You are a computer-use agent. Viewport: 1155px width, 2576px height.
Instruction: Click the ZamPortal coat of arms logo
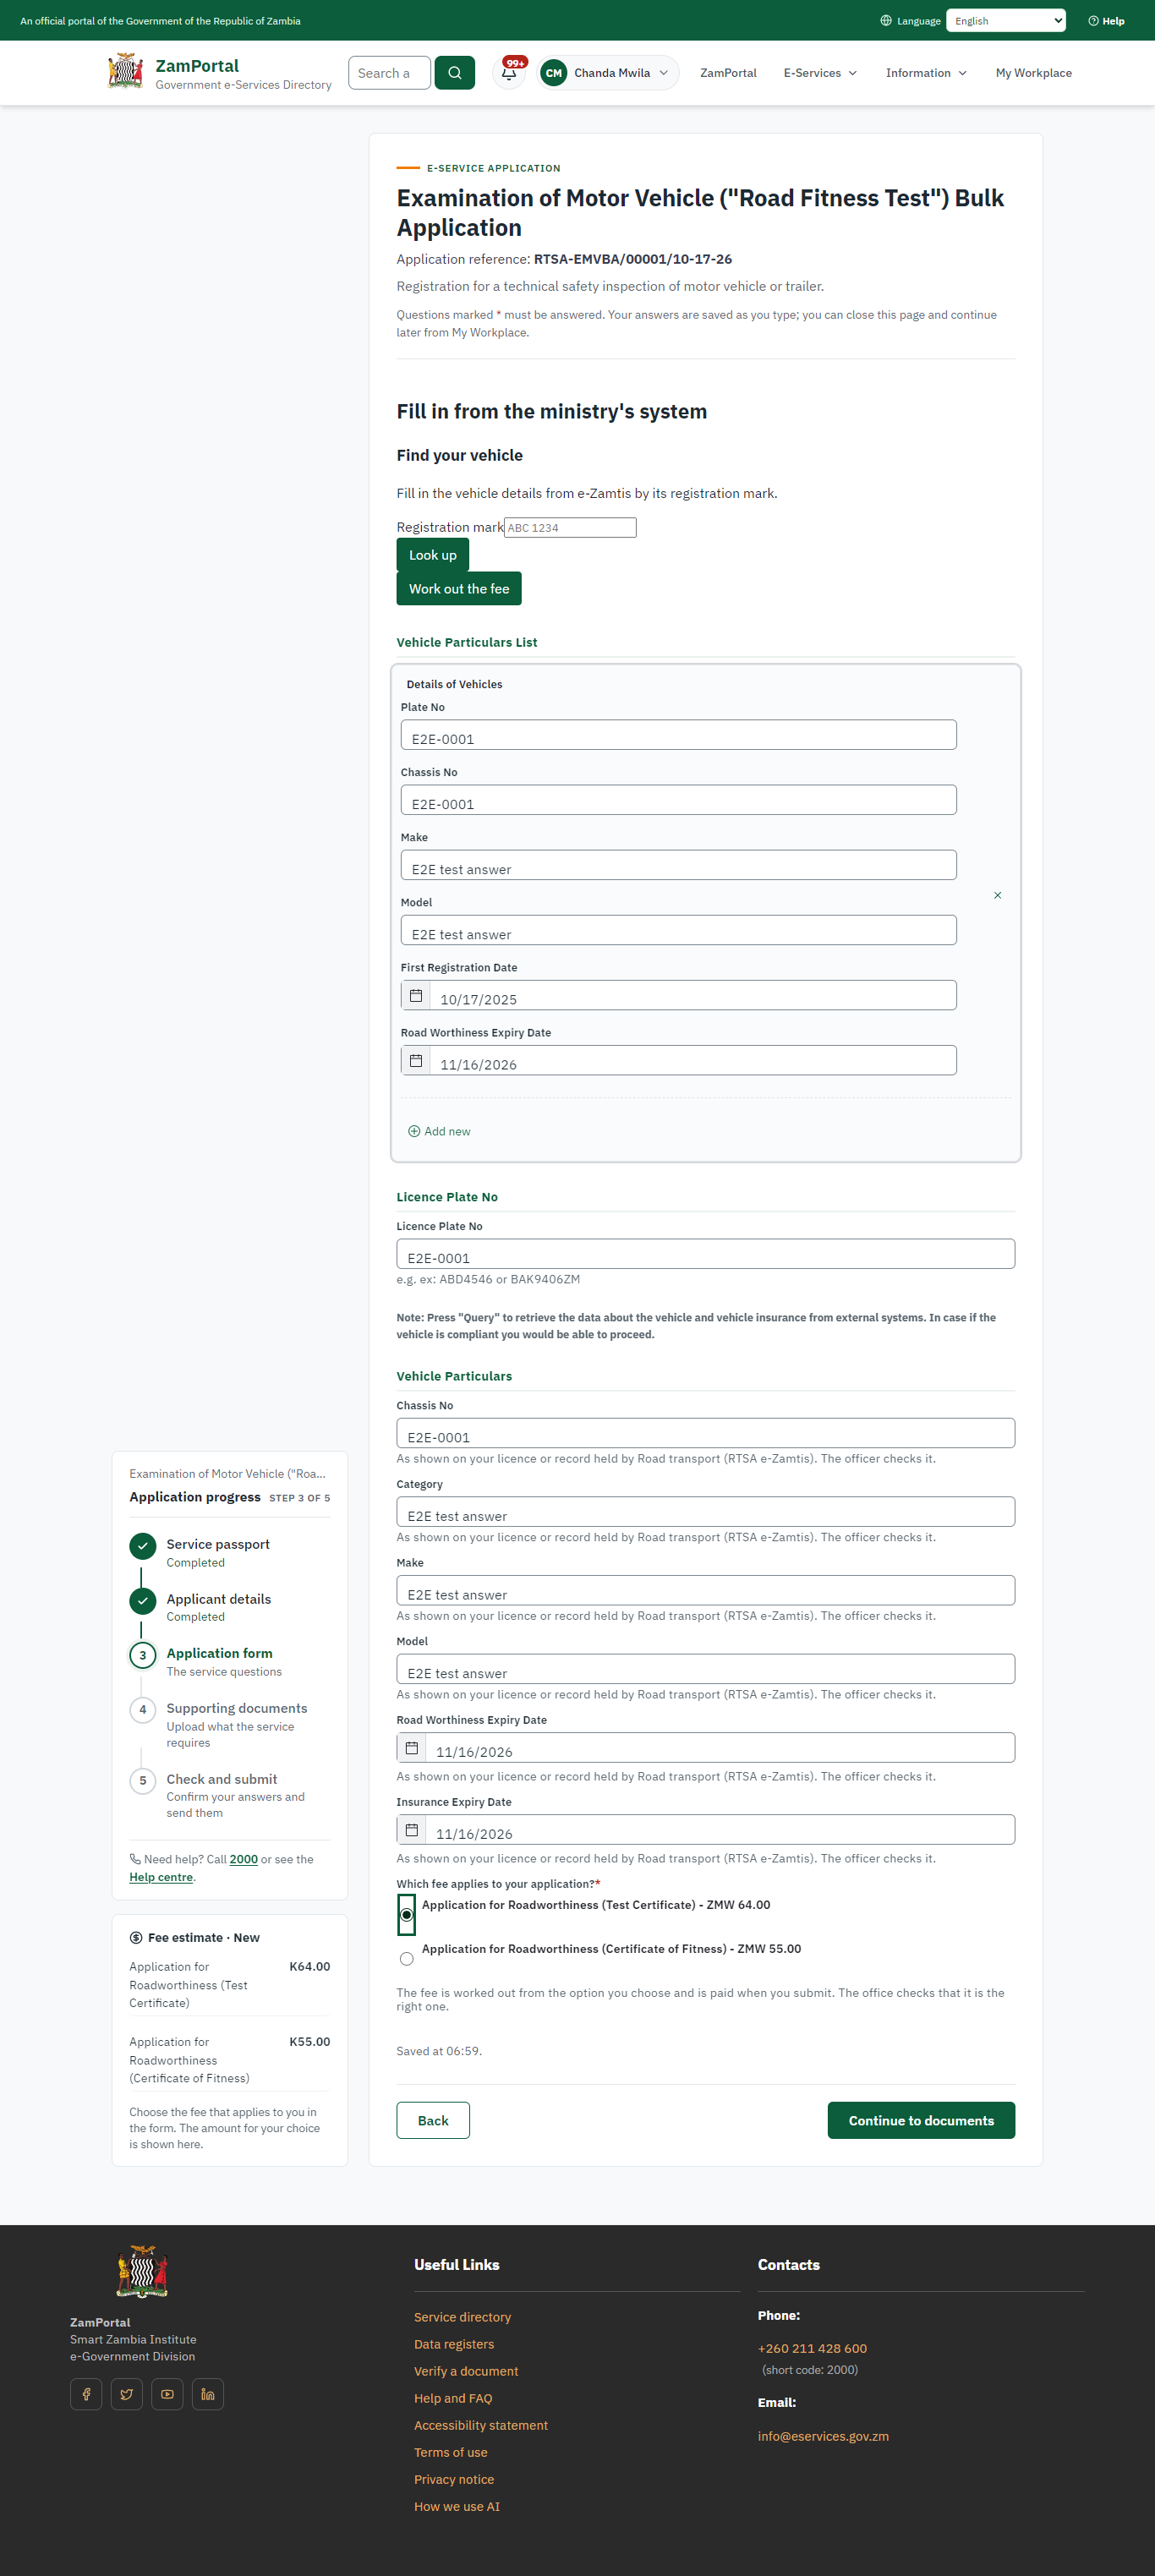click(x=125, y=71)
